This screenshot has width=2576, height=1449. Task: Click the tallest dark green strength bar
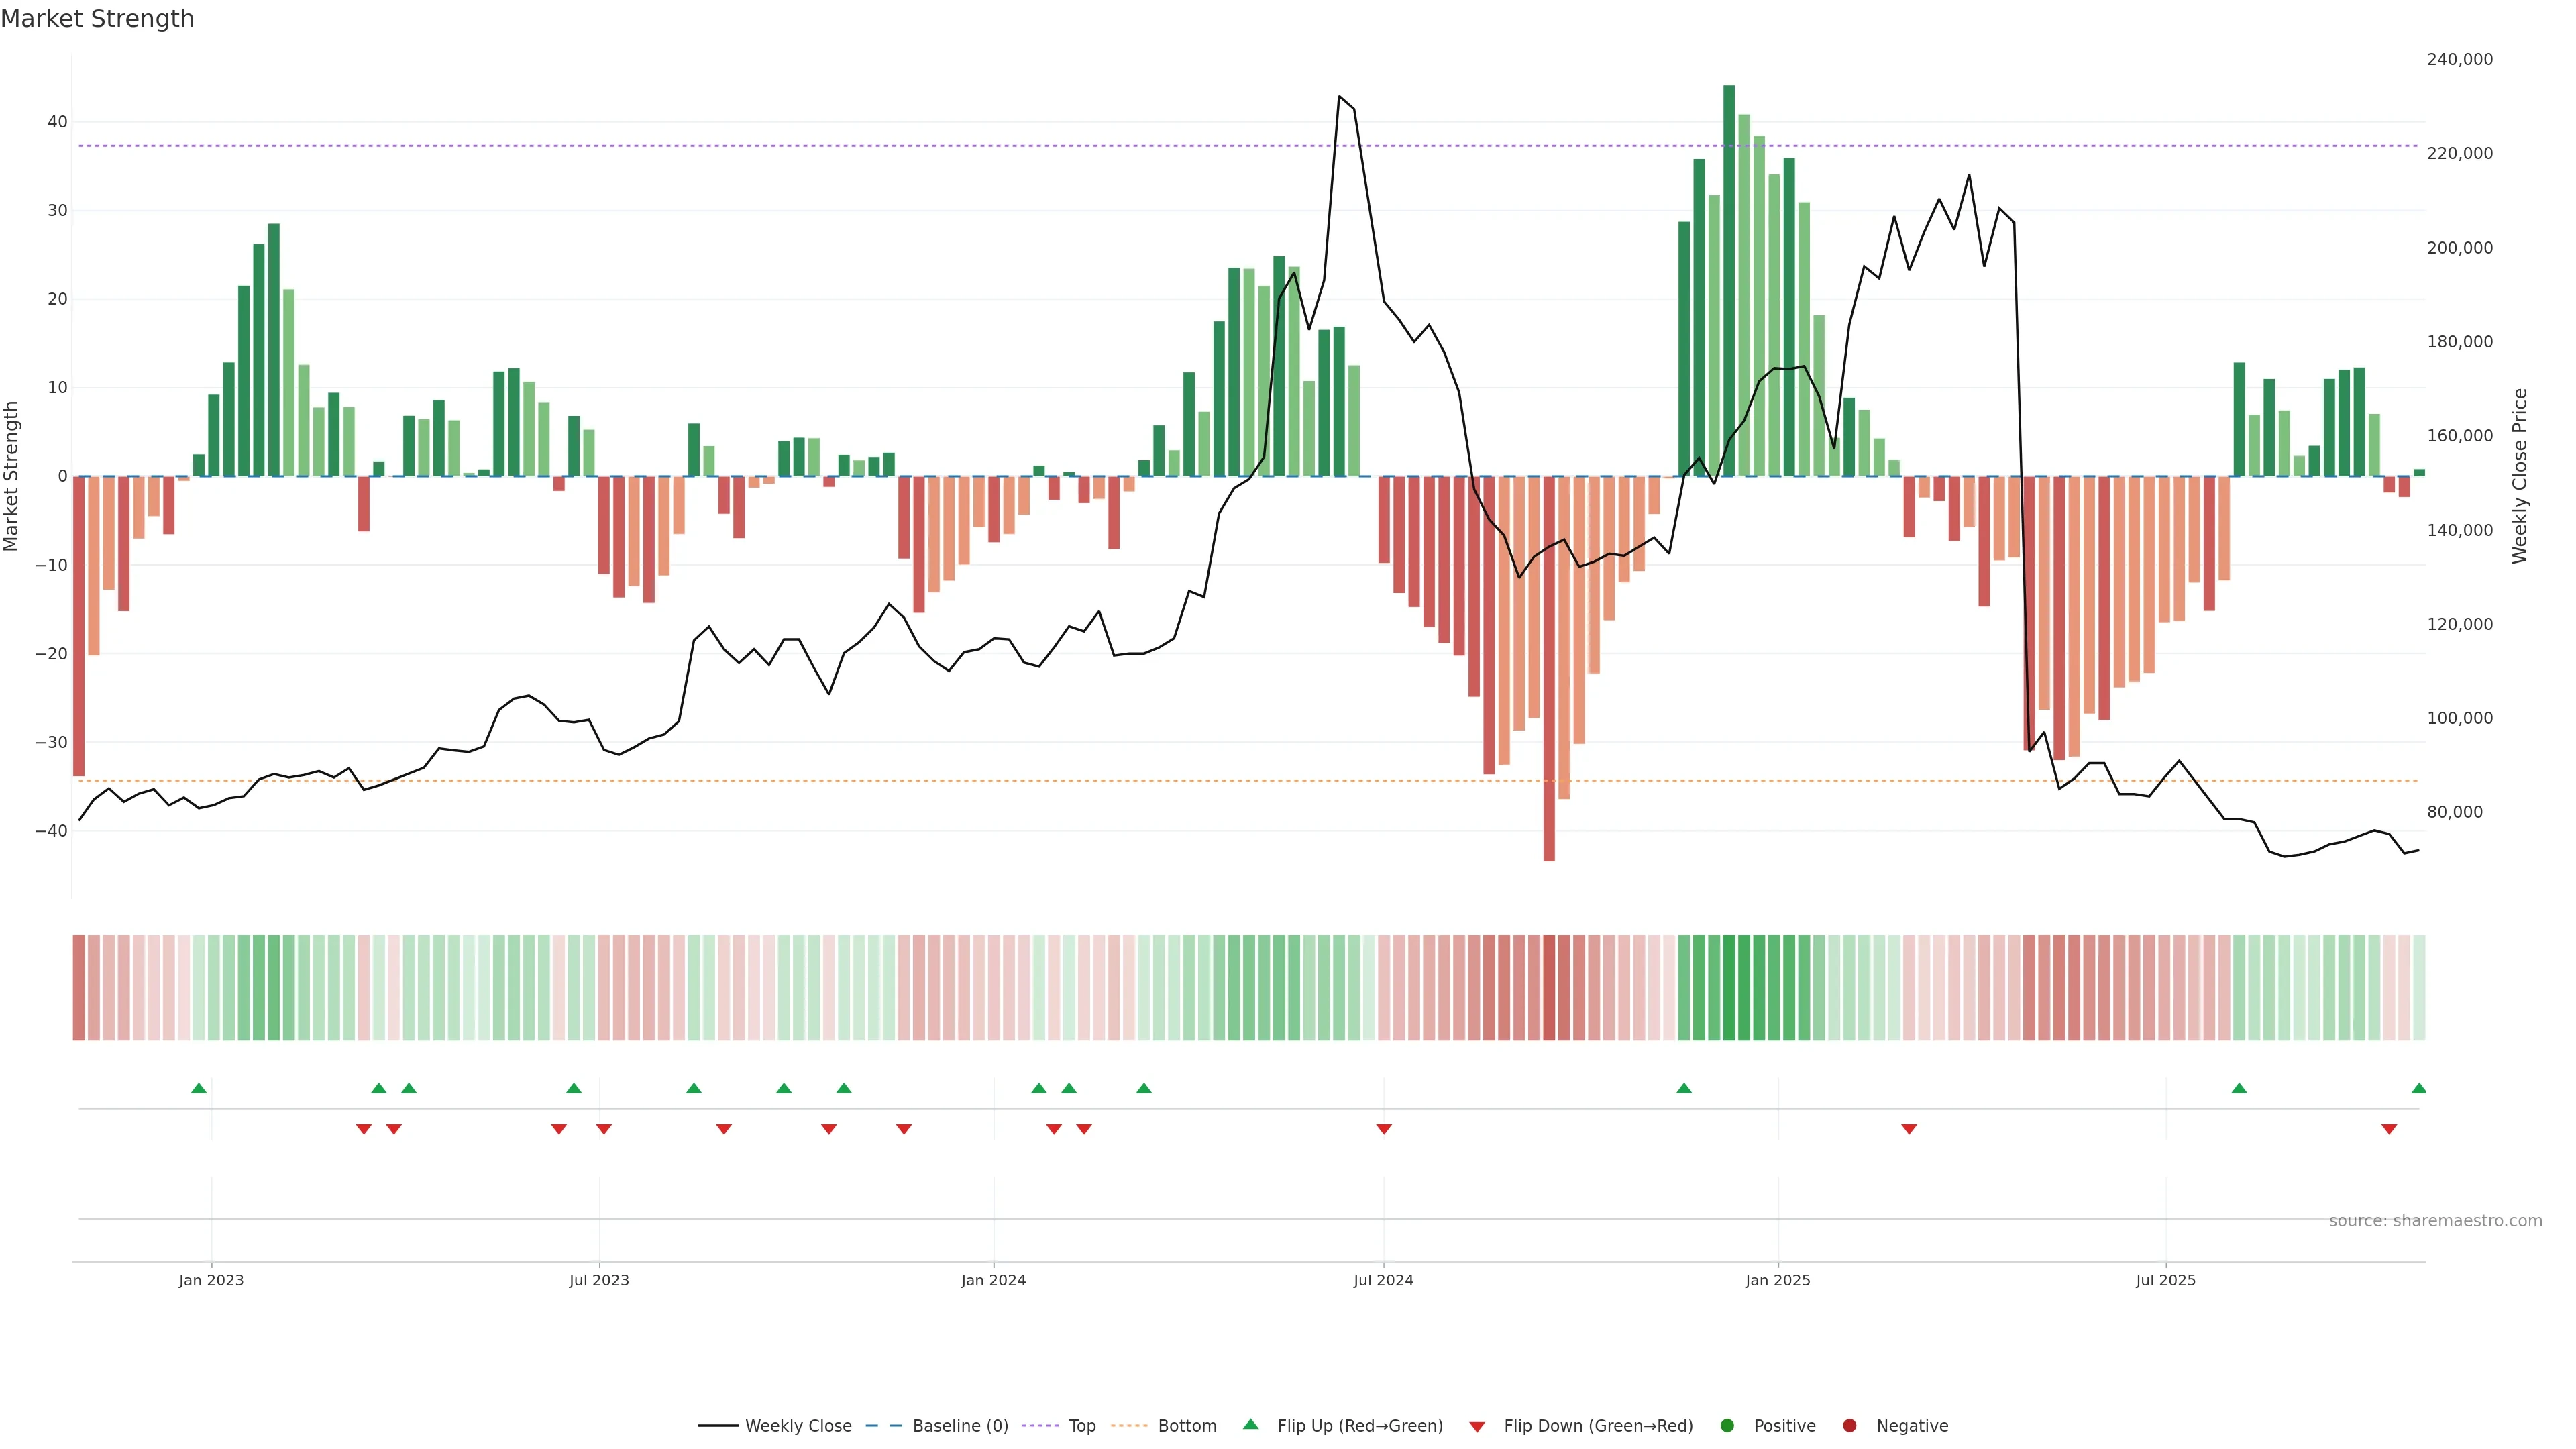pyautogui.click(x=1729, y=280)
